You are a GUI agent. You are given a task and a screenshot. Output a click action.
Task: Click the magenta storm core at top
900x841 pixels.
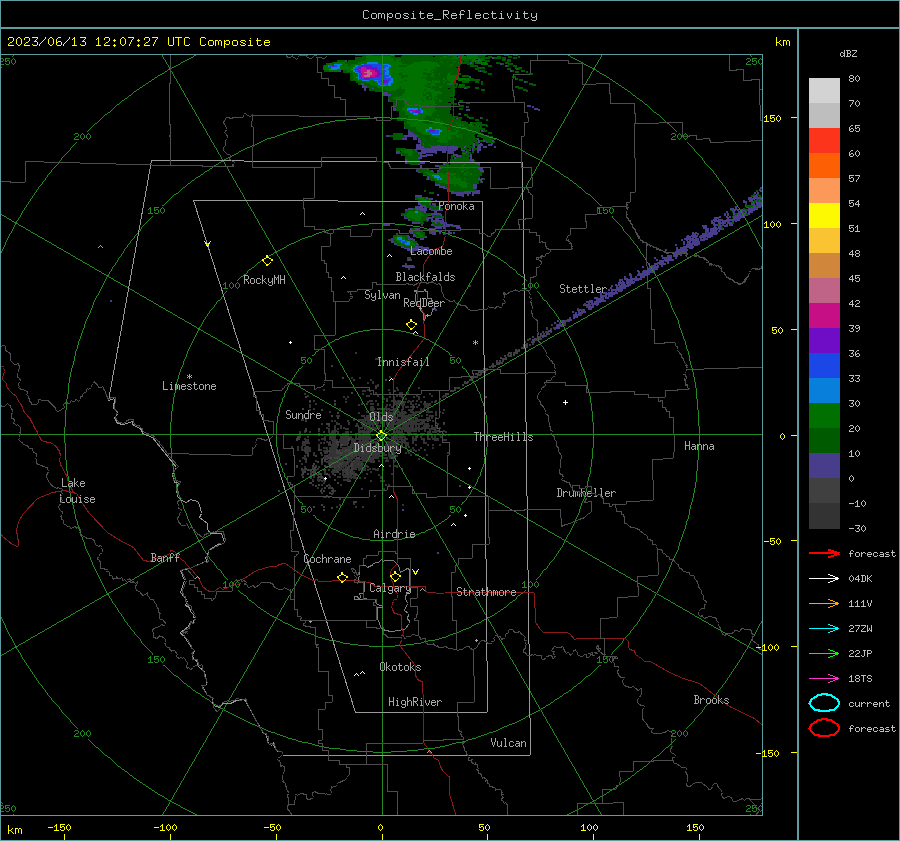pos(367,73)
